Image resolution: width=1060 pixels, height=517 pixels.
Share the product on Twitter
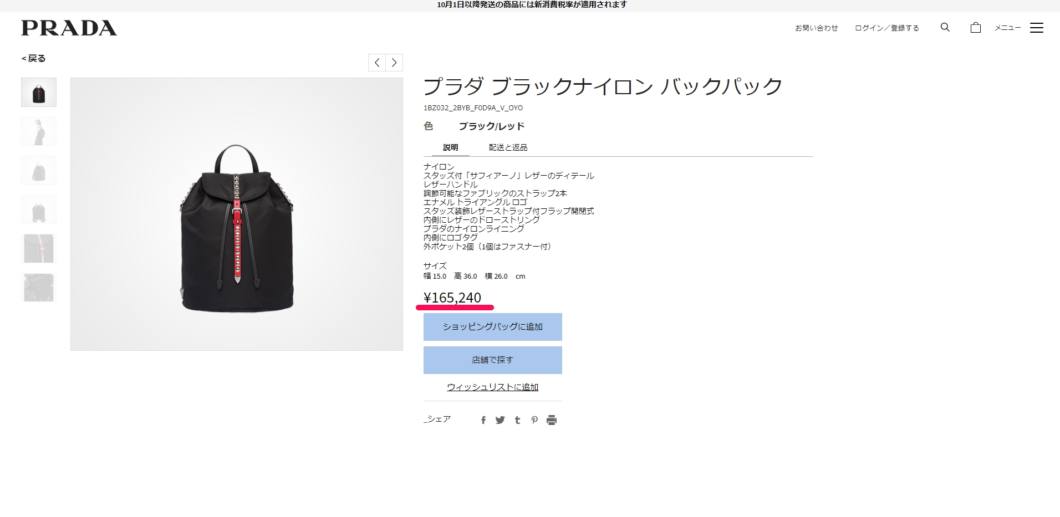point(500,420)
